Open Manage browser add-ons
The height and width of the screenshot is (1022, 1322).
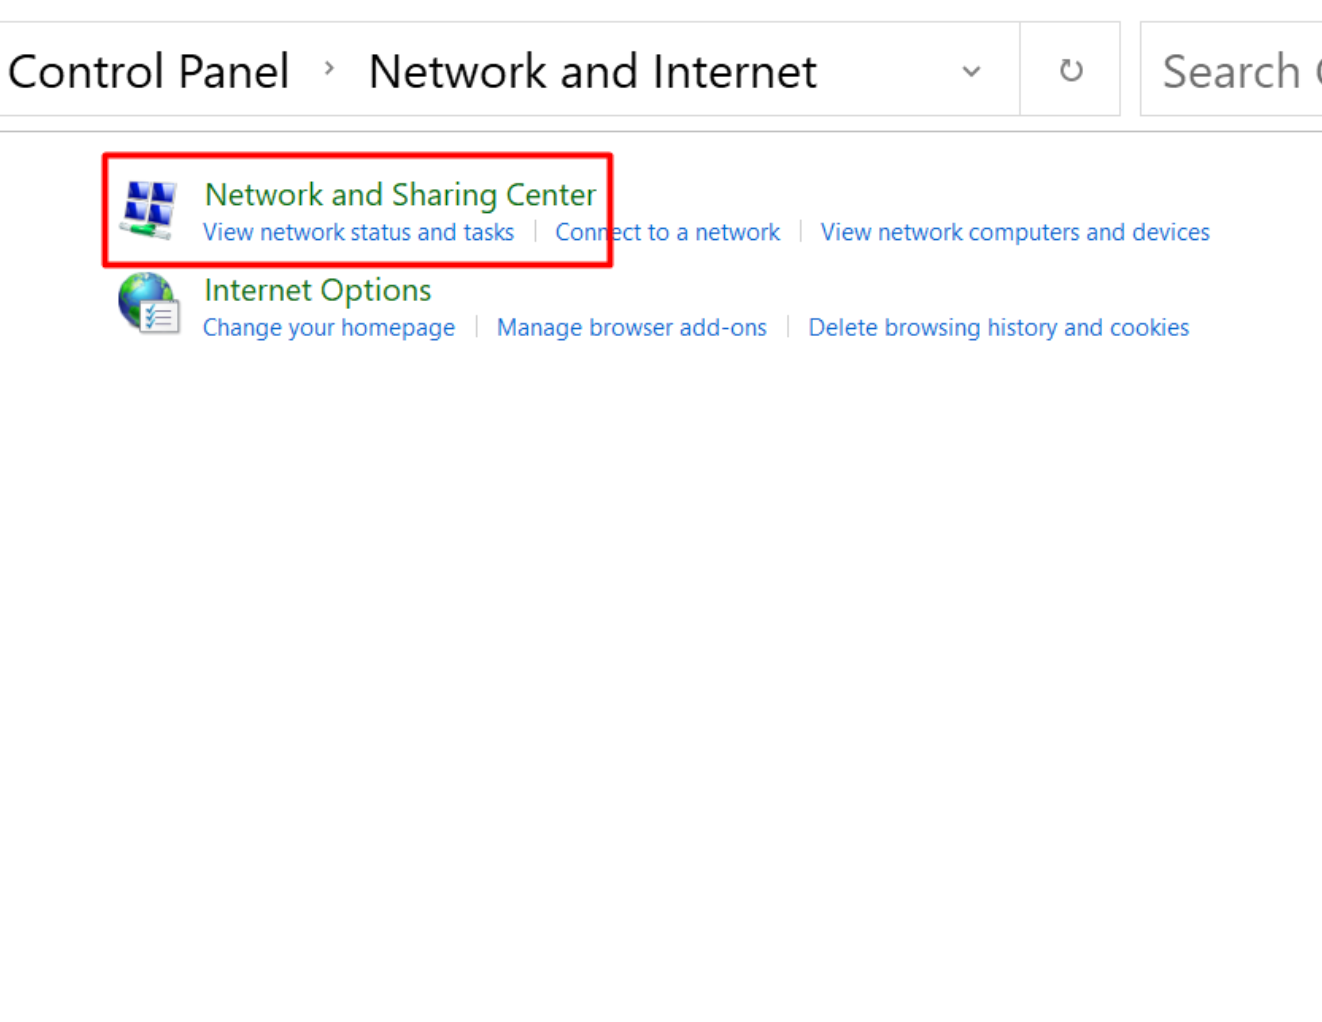(x=631, y=328)
